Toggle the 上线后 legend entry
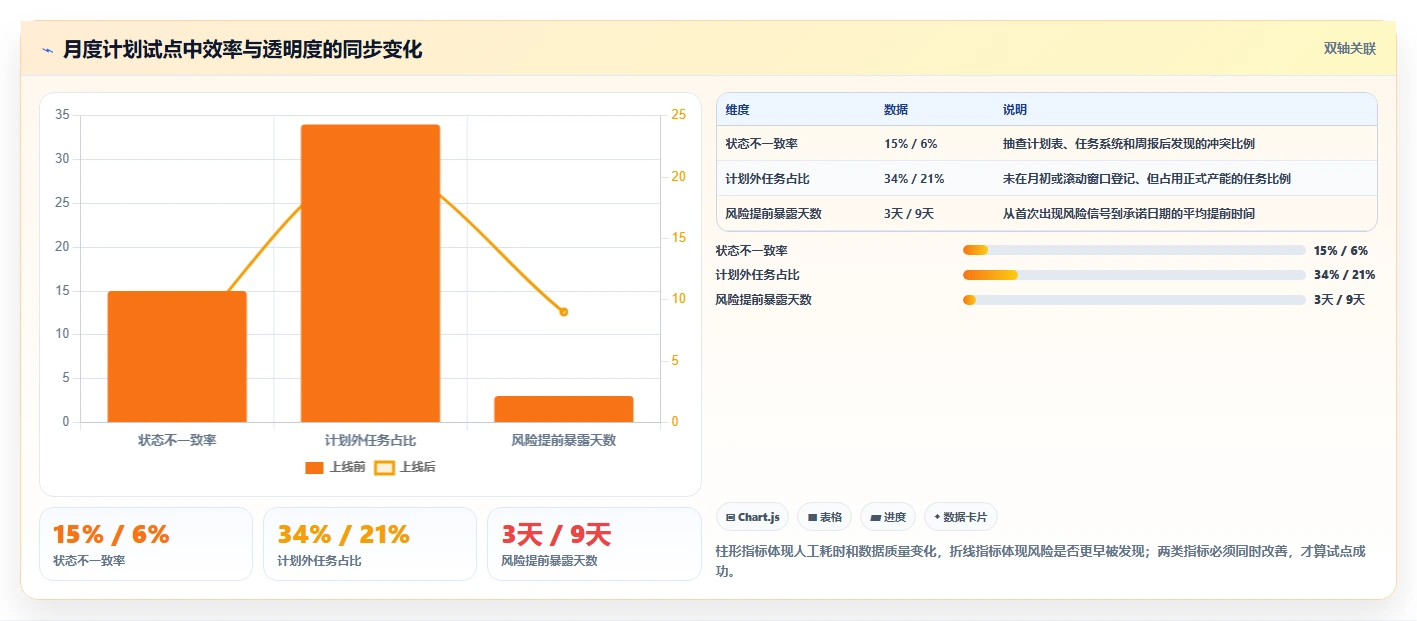The width and height of the screenshot is (1417, 621). (x=405, y=467)
